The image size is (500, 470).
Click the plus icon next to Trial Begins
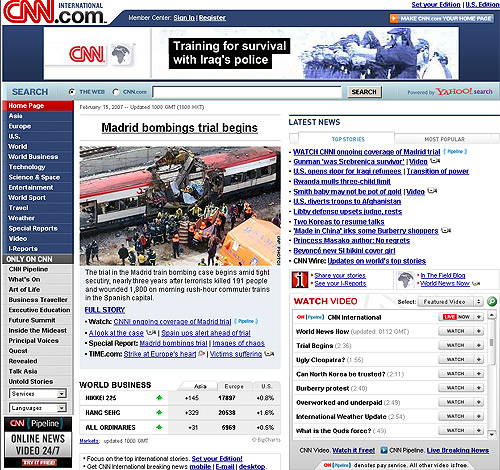479,345
